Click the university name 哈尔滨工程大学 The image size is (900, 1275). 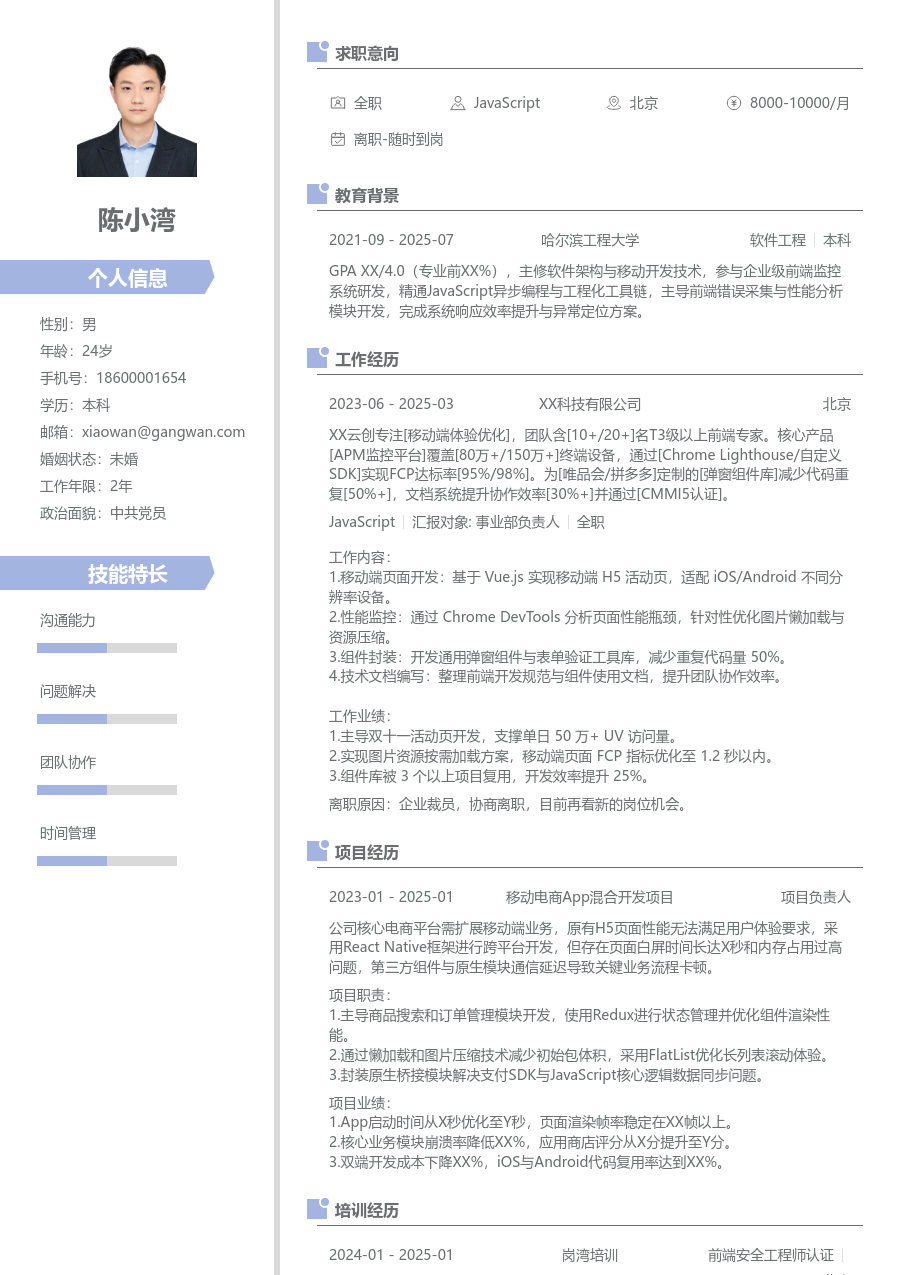coord(589,239)
